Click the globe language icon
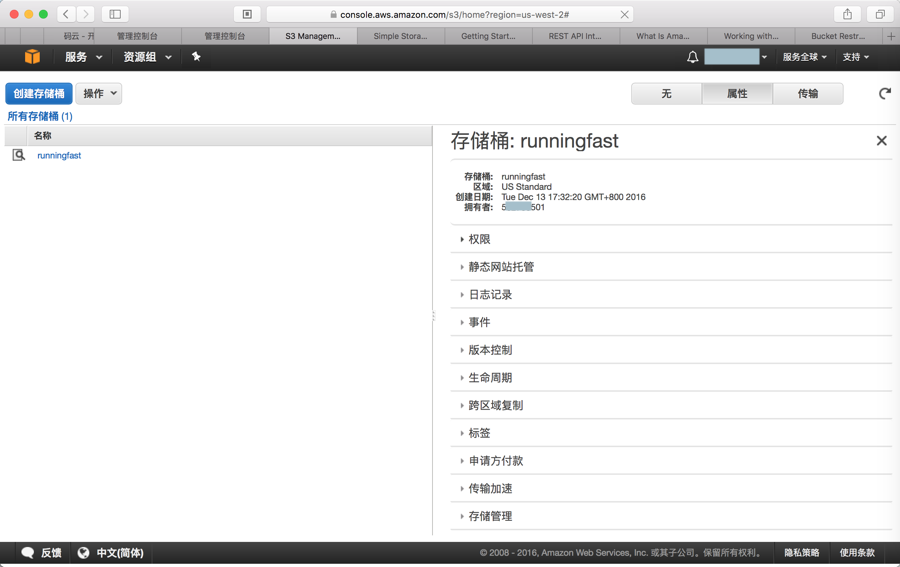This screenshot has width=900, height=567. (x=83, y=553)
